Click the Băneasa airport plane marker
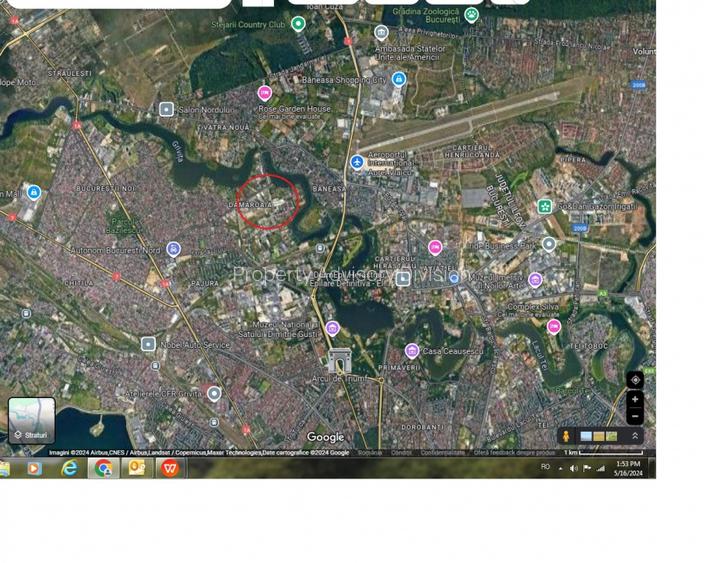Screen dimensions: 704x563 pos(357,162)
